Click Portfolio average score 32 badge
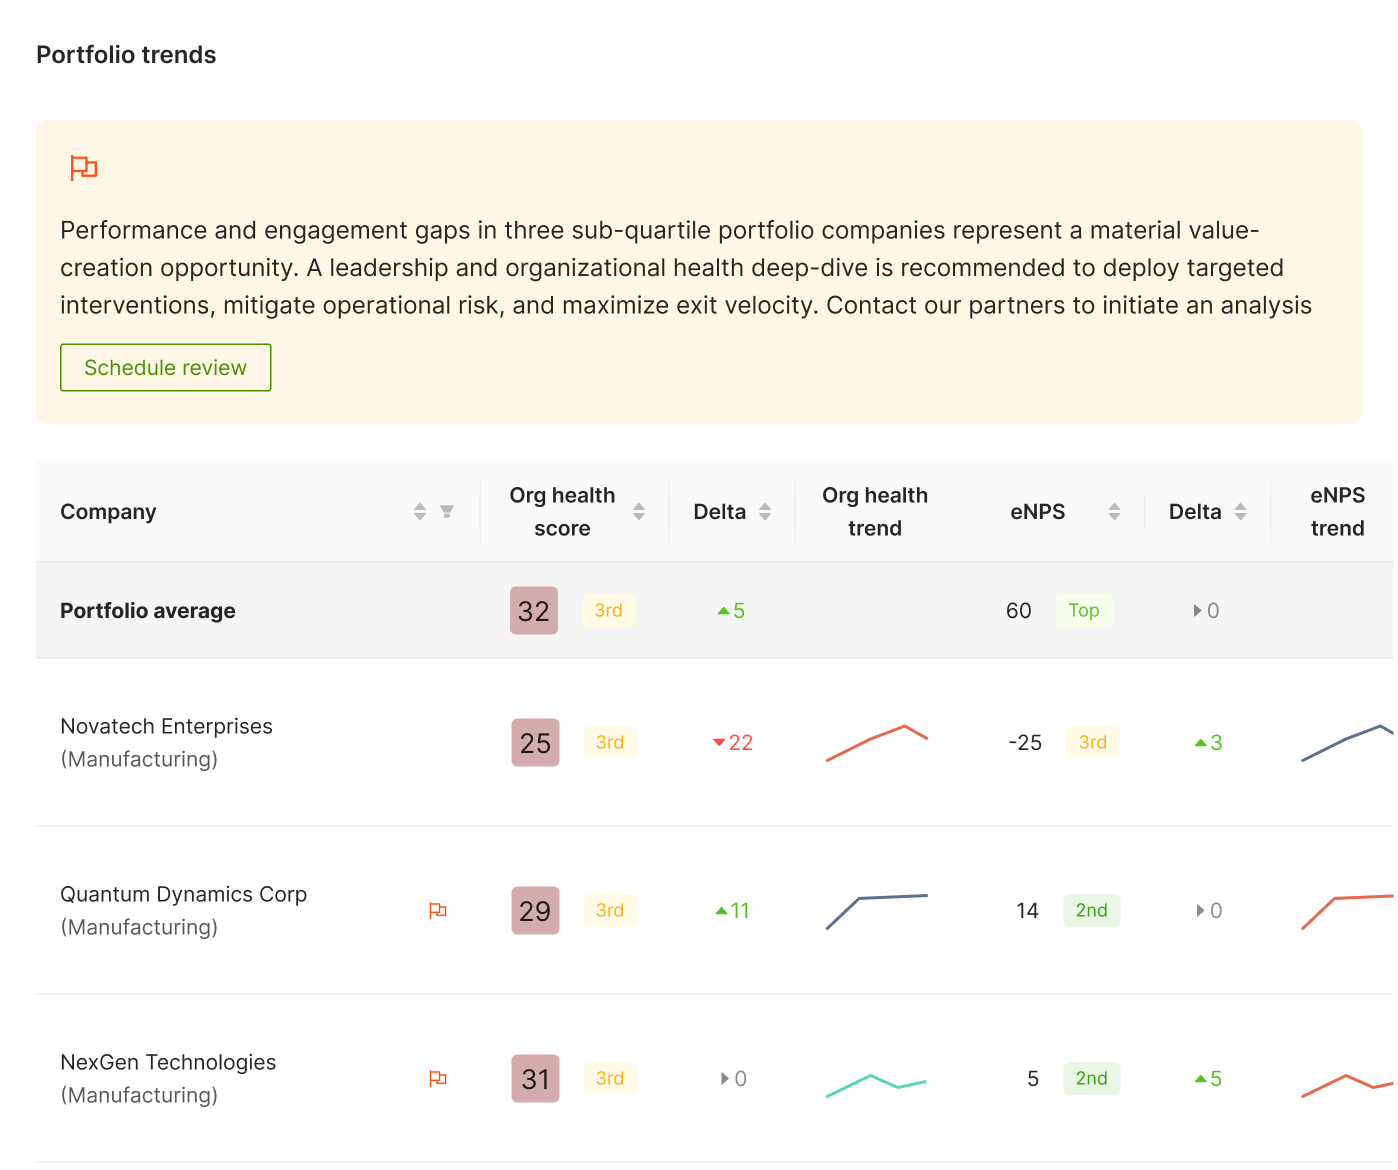 point(534,611)
